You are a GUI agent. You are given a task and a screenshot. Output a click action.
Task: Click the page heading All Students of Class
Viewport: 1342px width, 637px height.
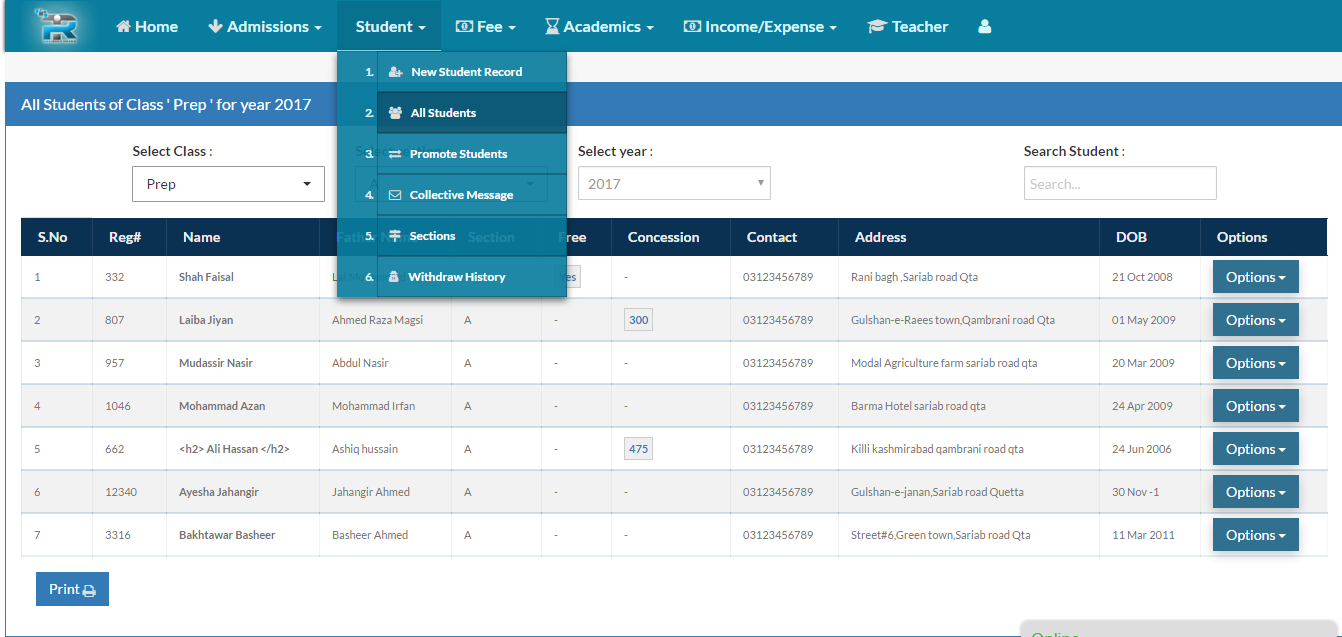click(166, 104)
